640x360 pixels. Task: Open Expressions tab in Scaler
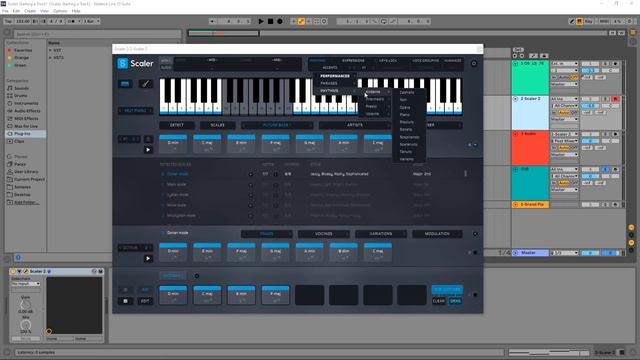[353, 60]
